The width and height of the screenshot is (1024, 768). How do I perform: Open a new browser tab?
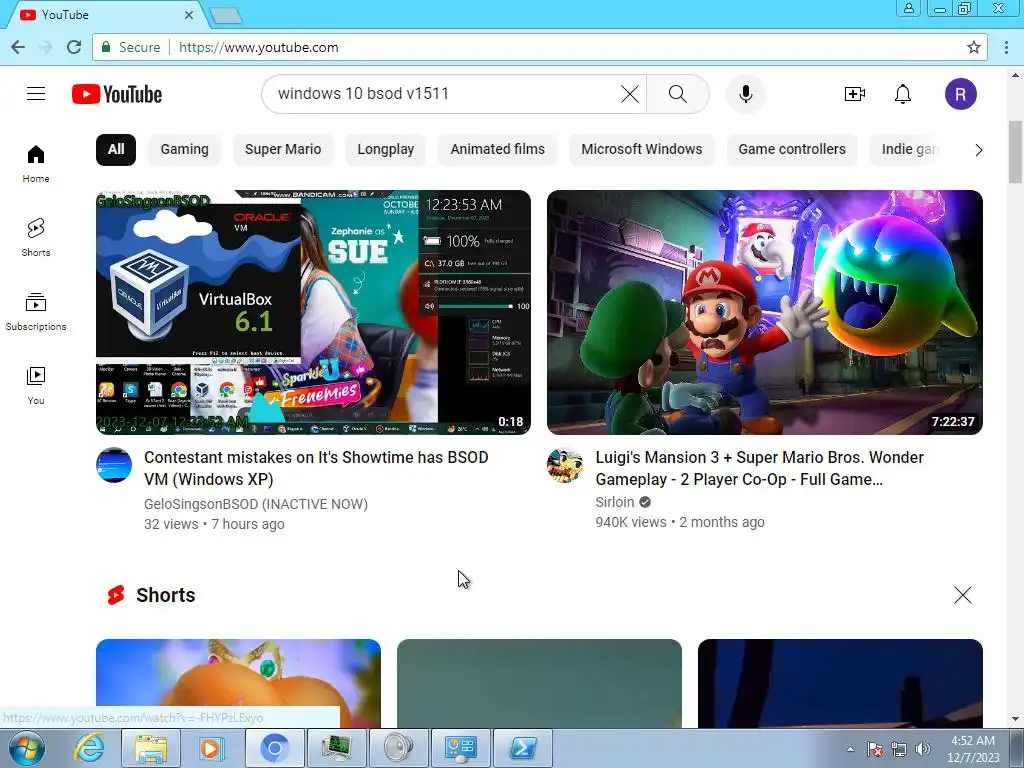[x=226, y=16]
